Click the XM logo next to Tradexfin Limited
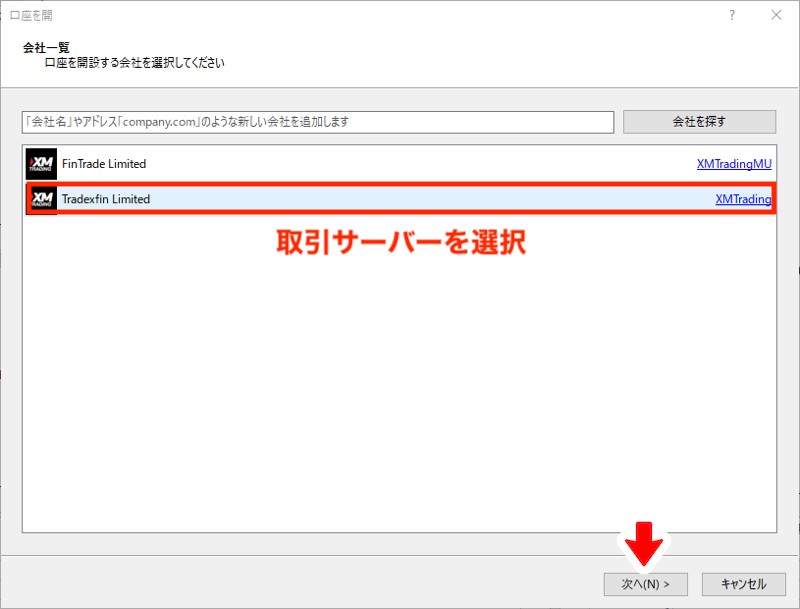The image size is (800, 609). pyautogui.click(x=42, y=199)
